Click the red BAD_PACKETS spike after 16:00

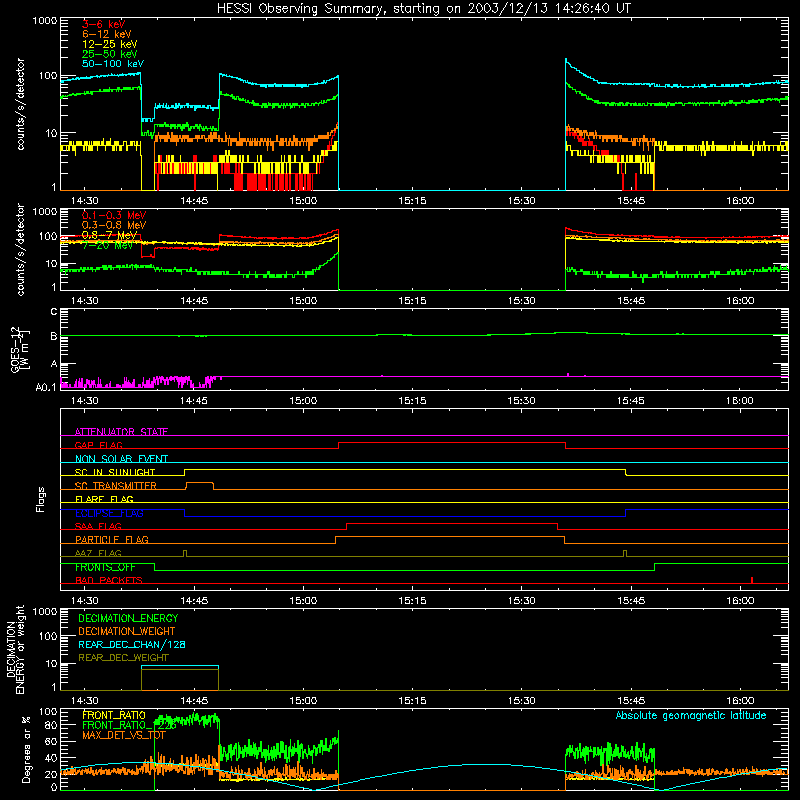[752, 580]
